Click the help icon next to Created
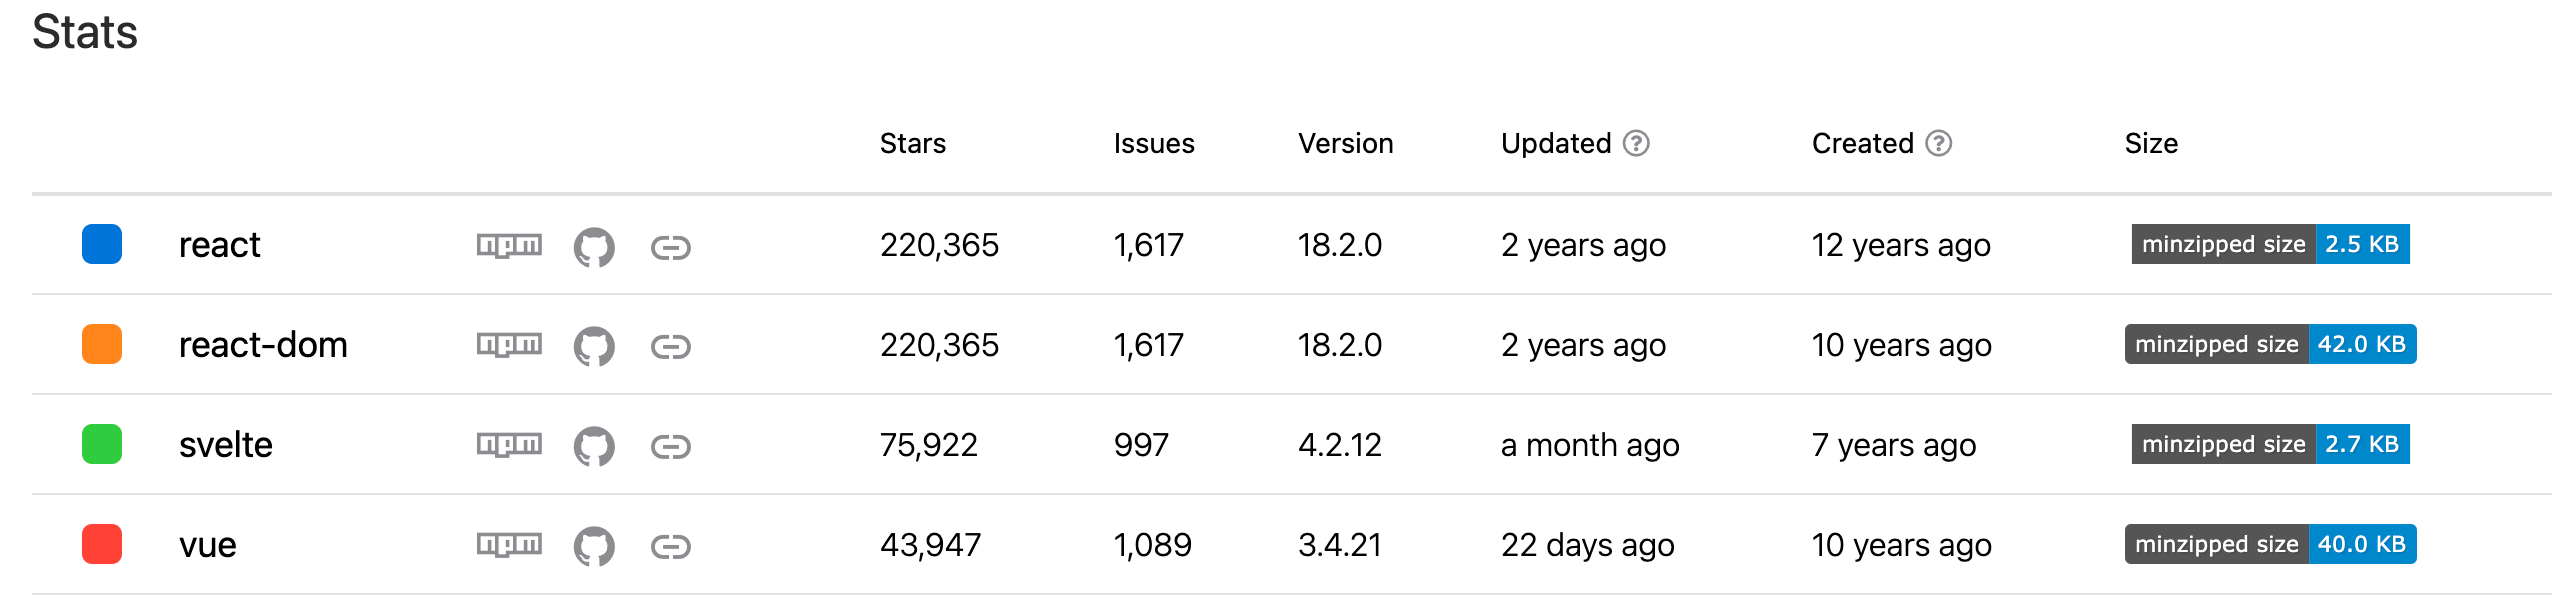 tap(1938, 144)
